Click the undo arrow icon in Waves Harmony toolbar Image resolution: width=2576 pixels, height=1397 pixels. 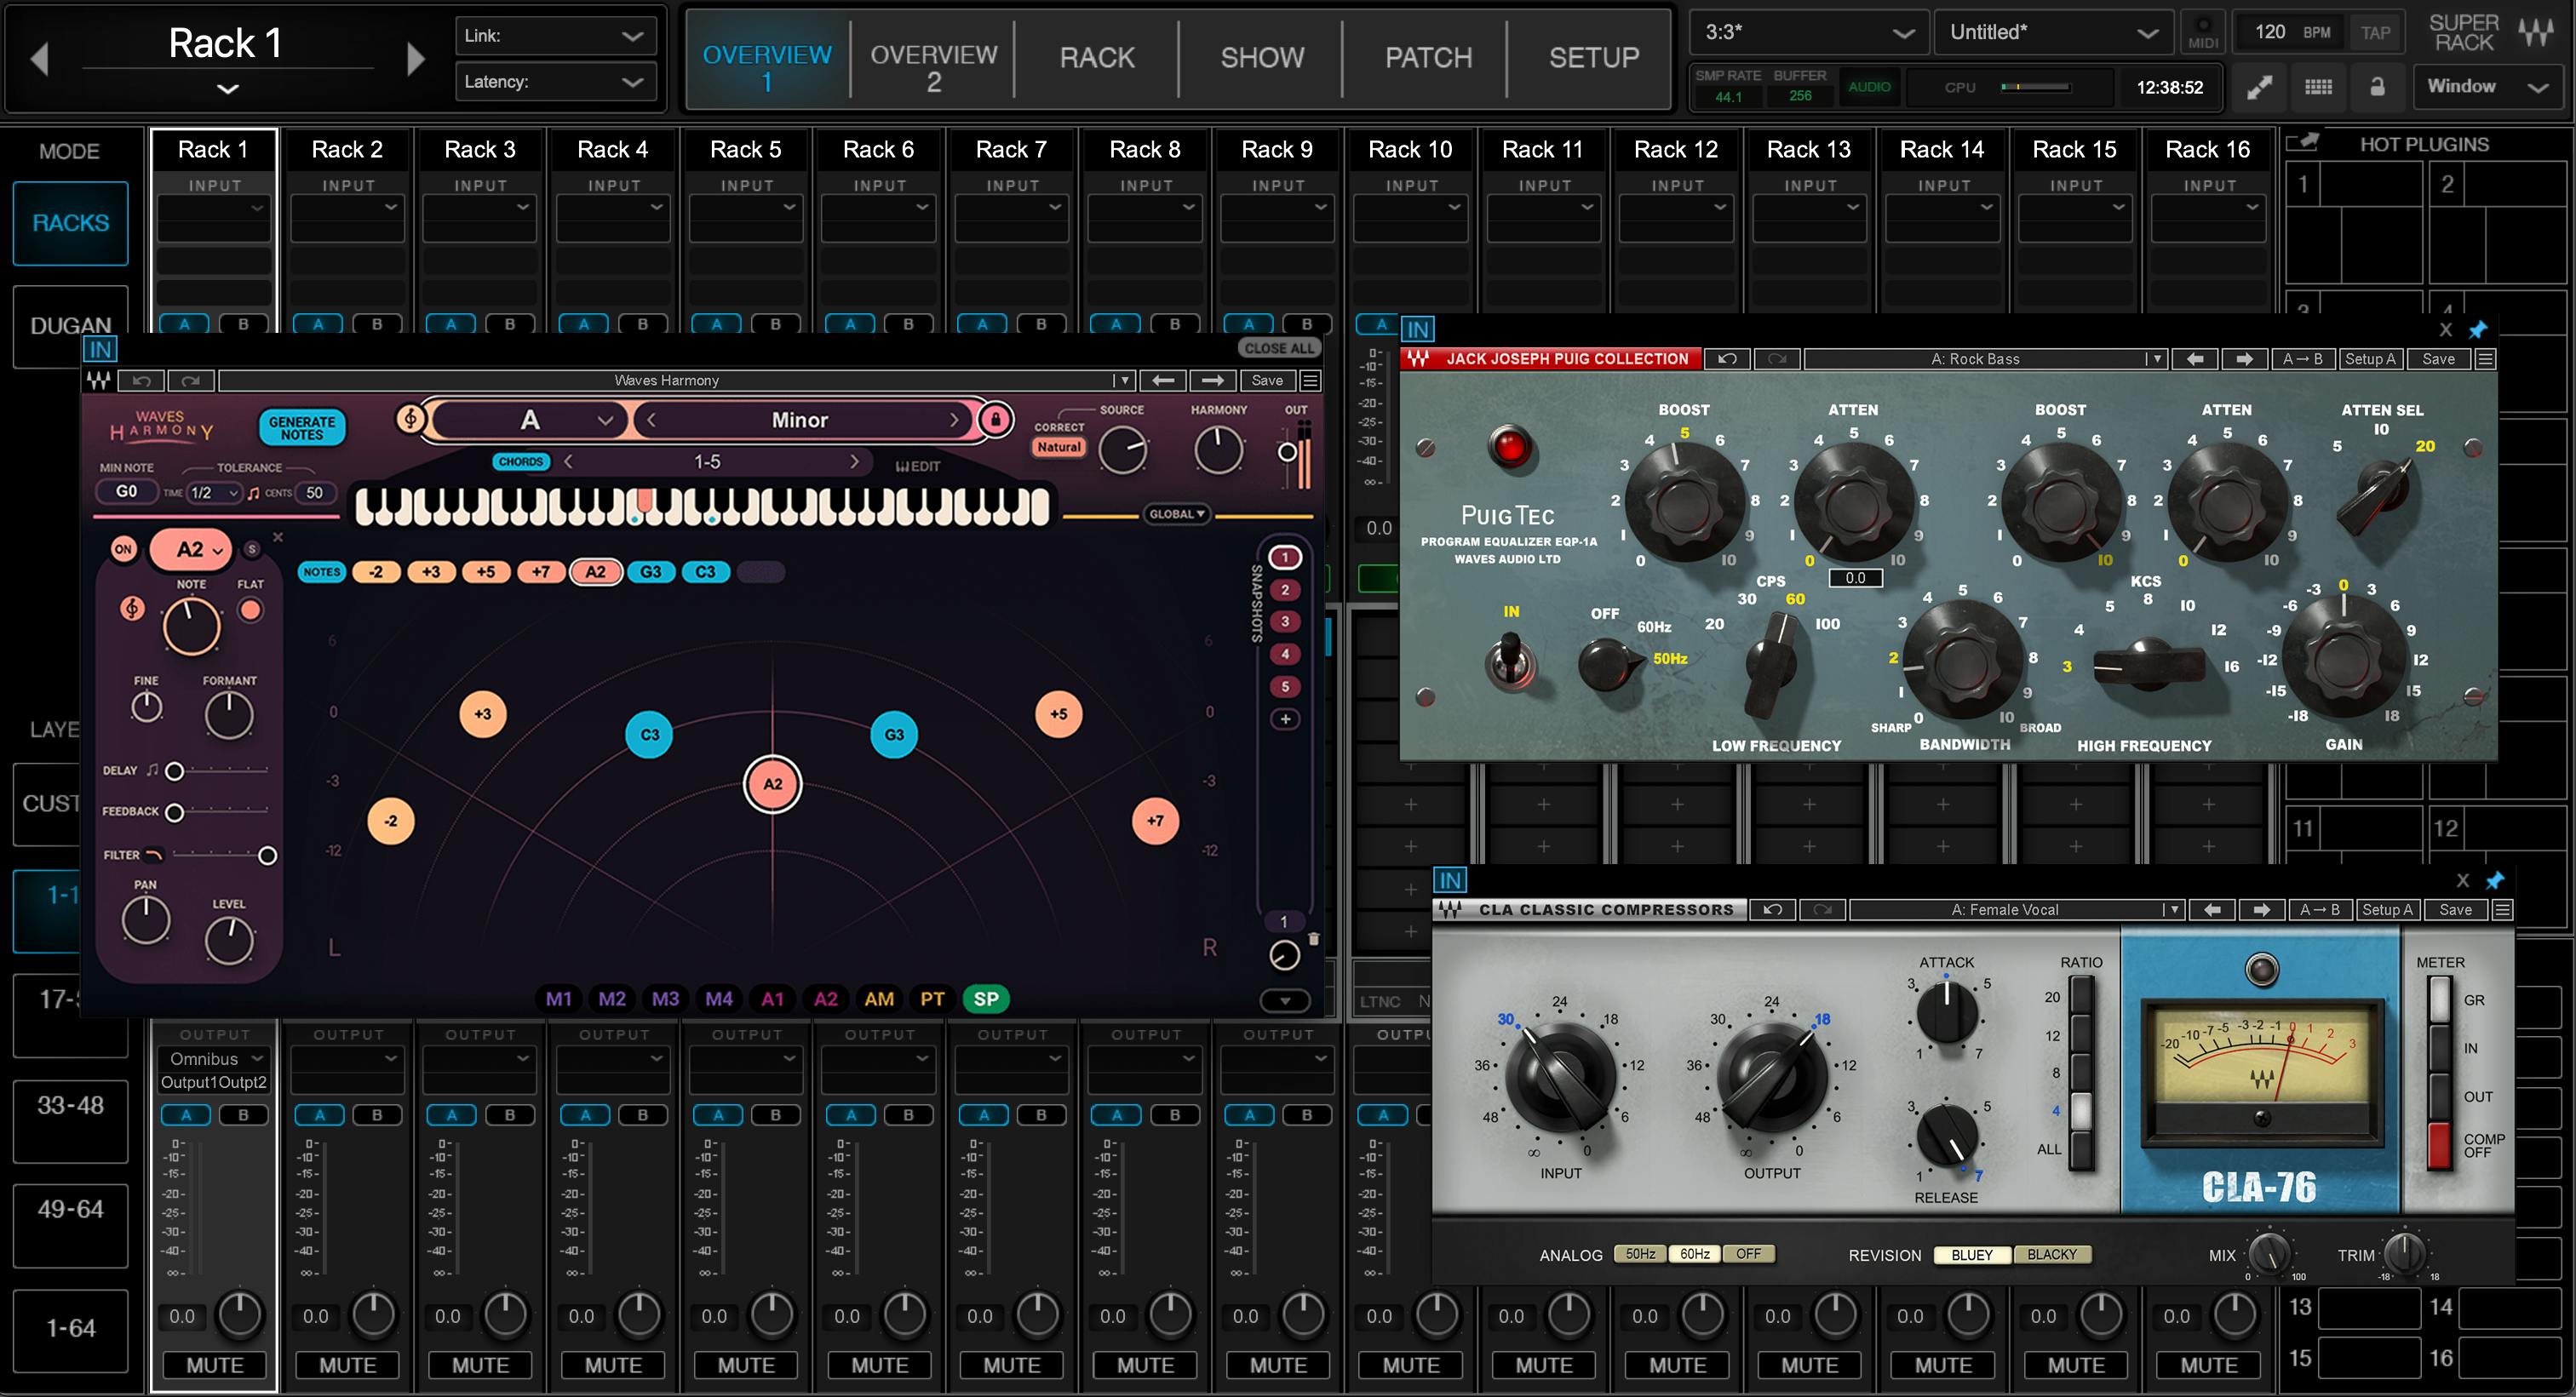click(141, 381)
